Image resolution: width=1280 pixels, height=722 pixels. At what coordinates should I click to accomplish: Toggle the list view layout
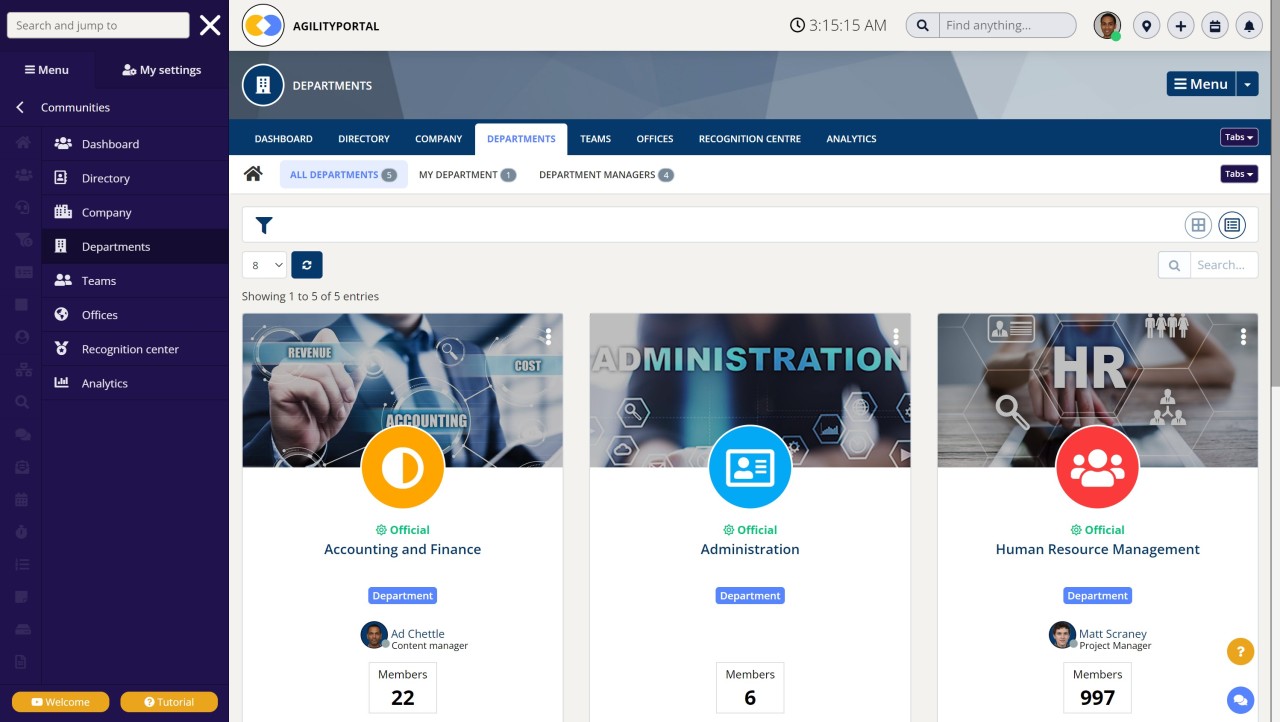coord(1232,225)
